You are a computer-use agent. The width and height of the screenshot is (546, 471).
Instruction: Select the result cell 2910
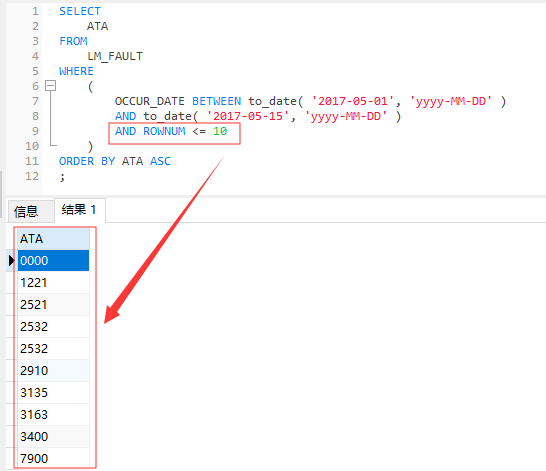53,370
